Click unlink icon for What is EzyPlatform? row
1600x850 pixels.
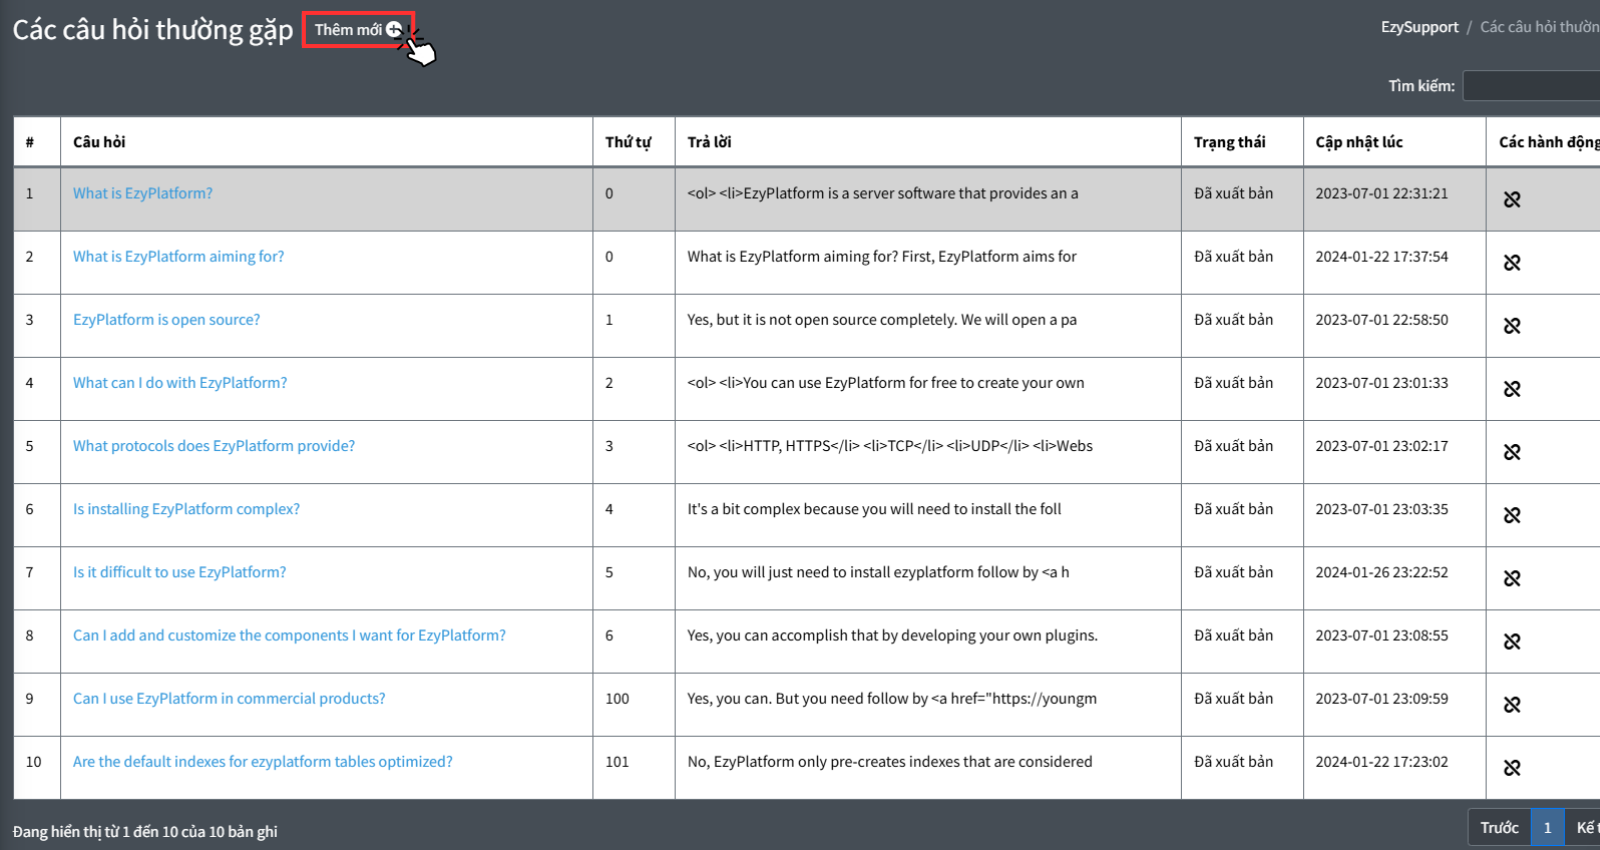1511,200
